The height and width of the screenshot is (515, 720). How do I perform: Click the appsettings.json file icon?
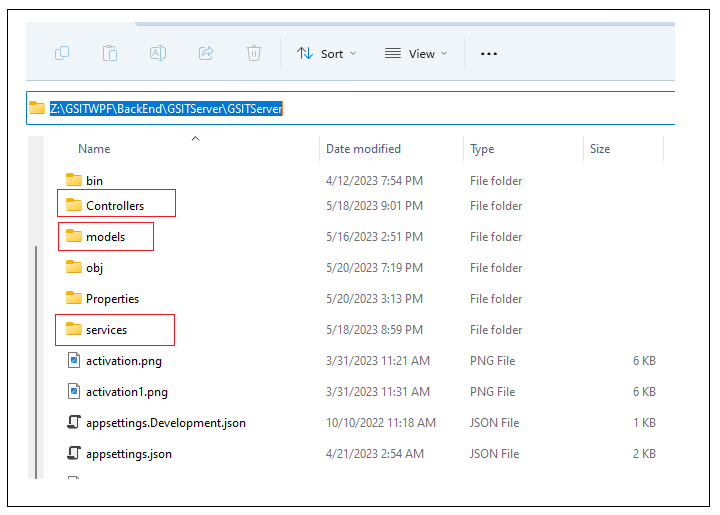[x=73, y=453]
